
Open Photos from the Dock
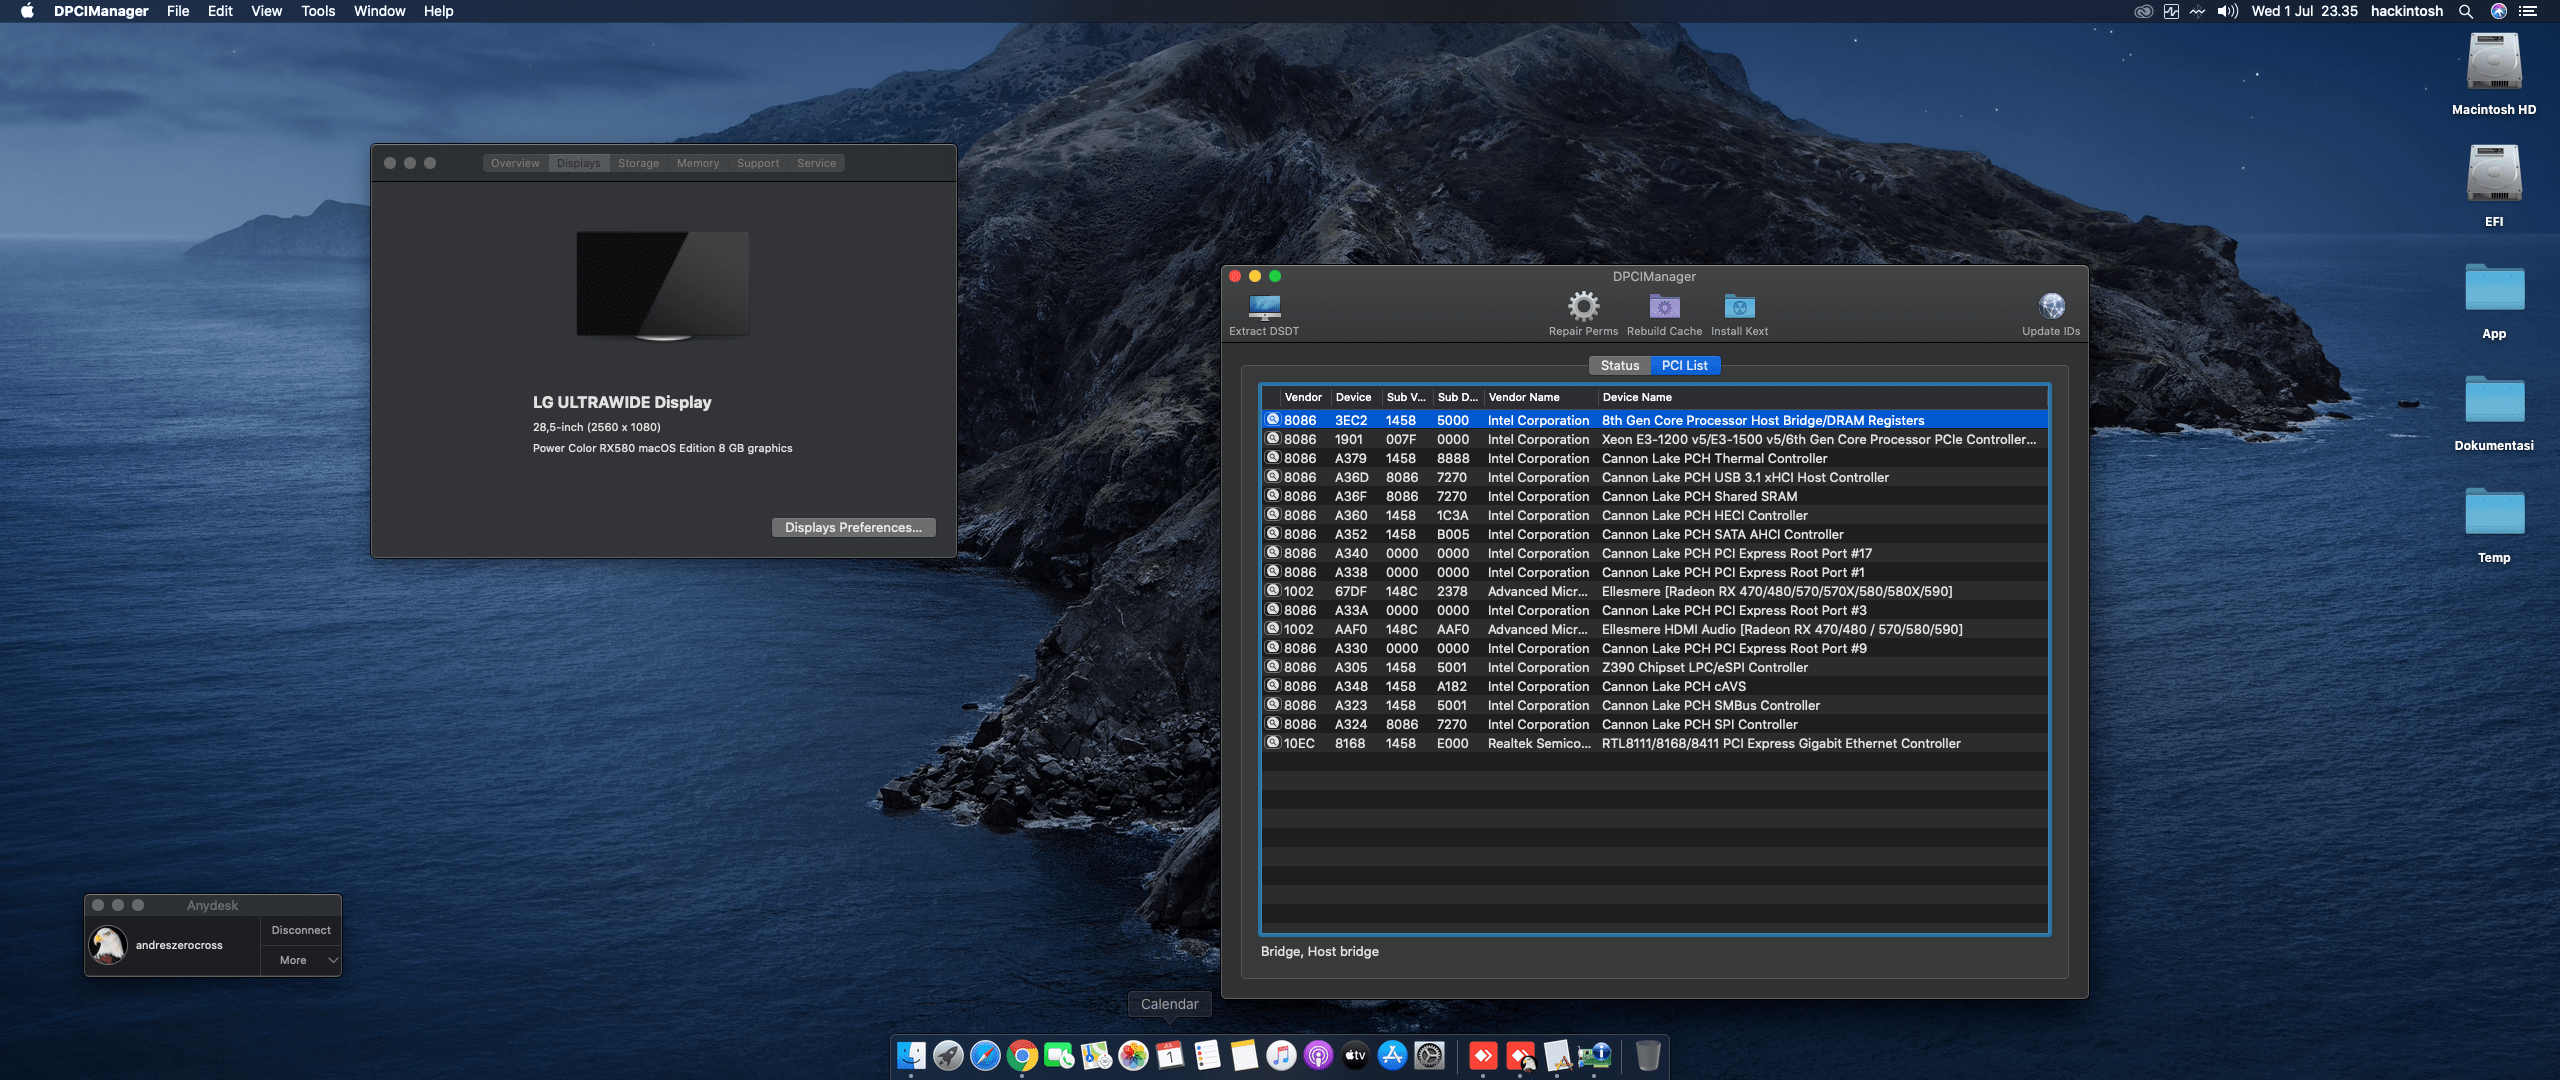1133,1055
